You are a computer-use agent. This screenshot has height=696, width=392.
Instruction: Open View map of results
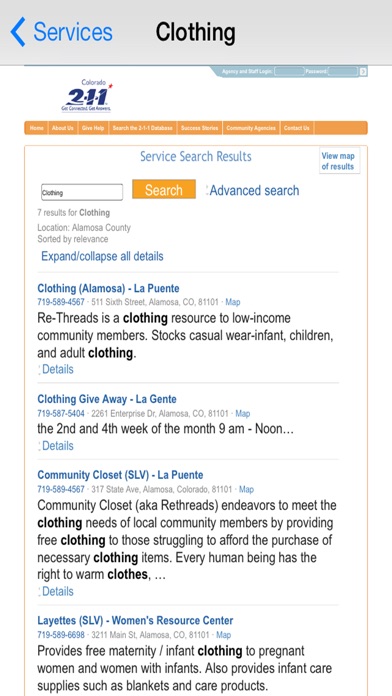click(x=339, y=161)
